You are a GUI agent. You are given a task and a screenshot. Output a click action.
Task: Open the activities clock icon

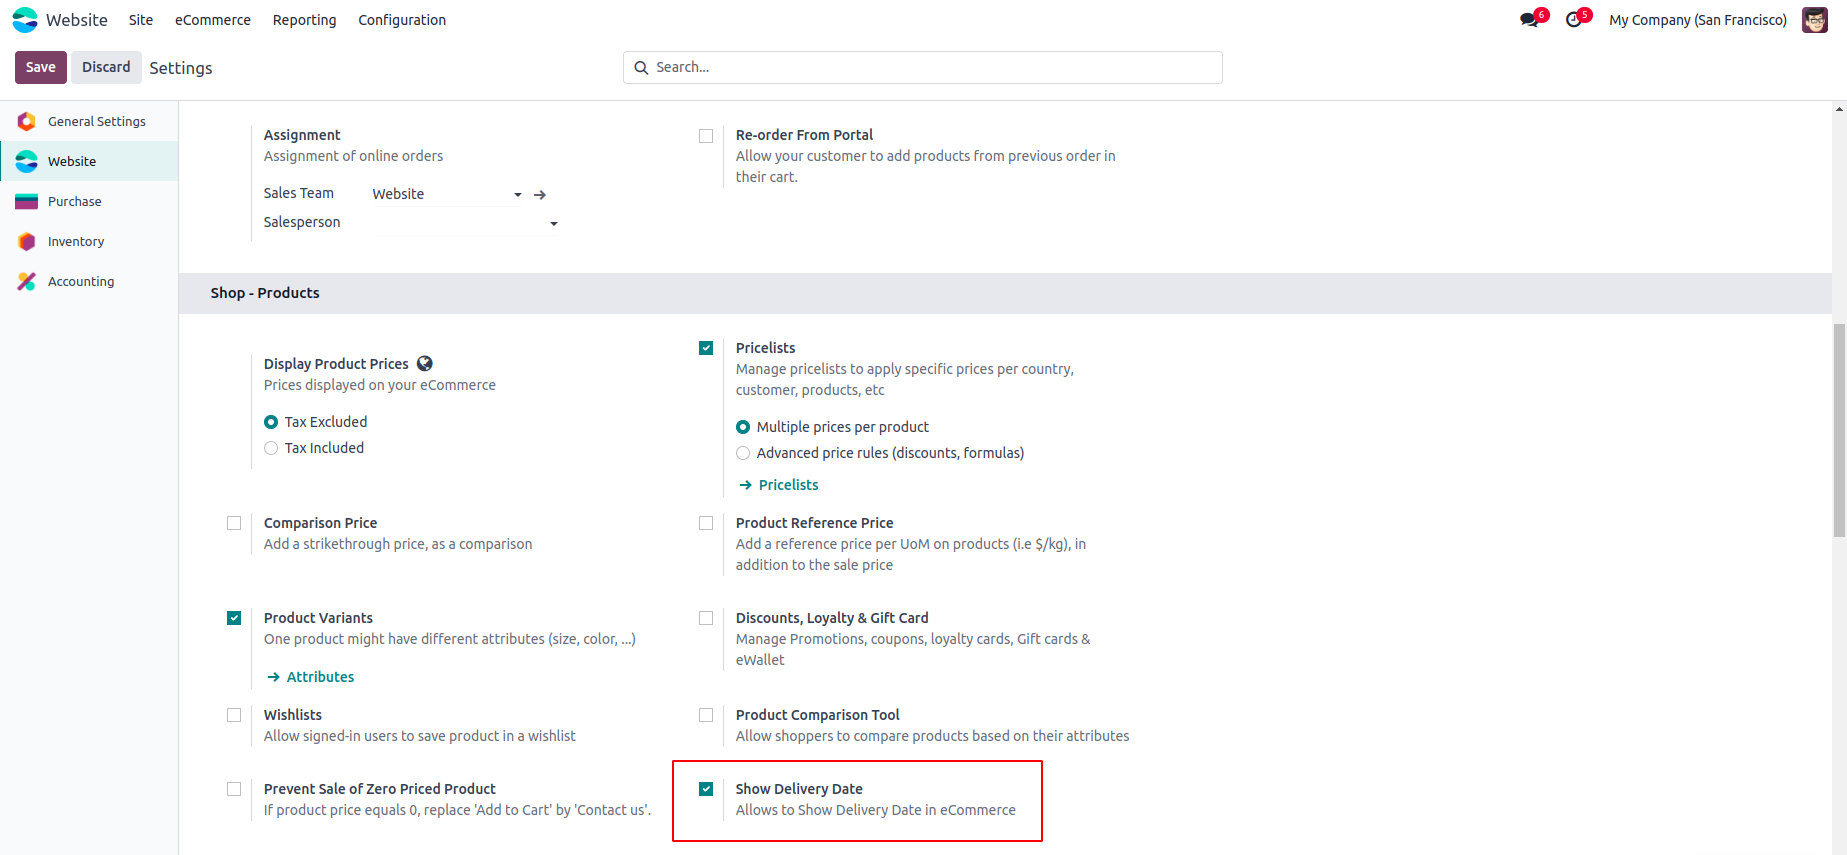1574,20
